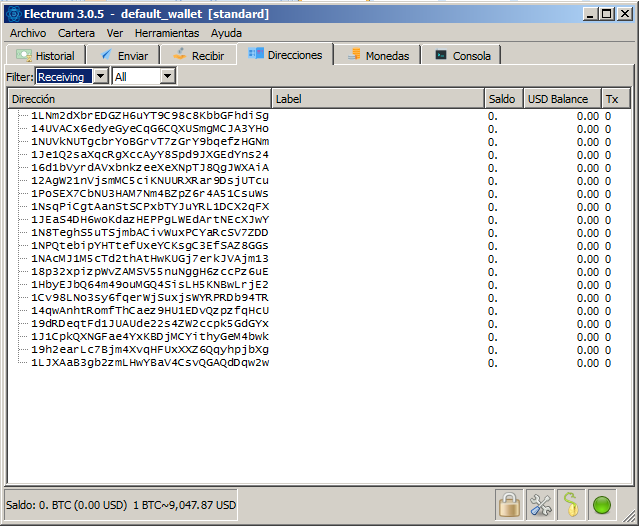Click the padlock password icon in status bar
The image size is (639, 526).
pos(509,505)
